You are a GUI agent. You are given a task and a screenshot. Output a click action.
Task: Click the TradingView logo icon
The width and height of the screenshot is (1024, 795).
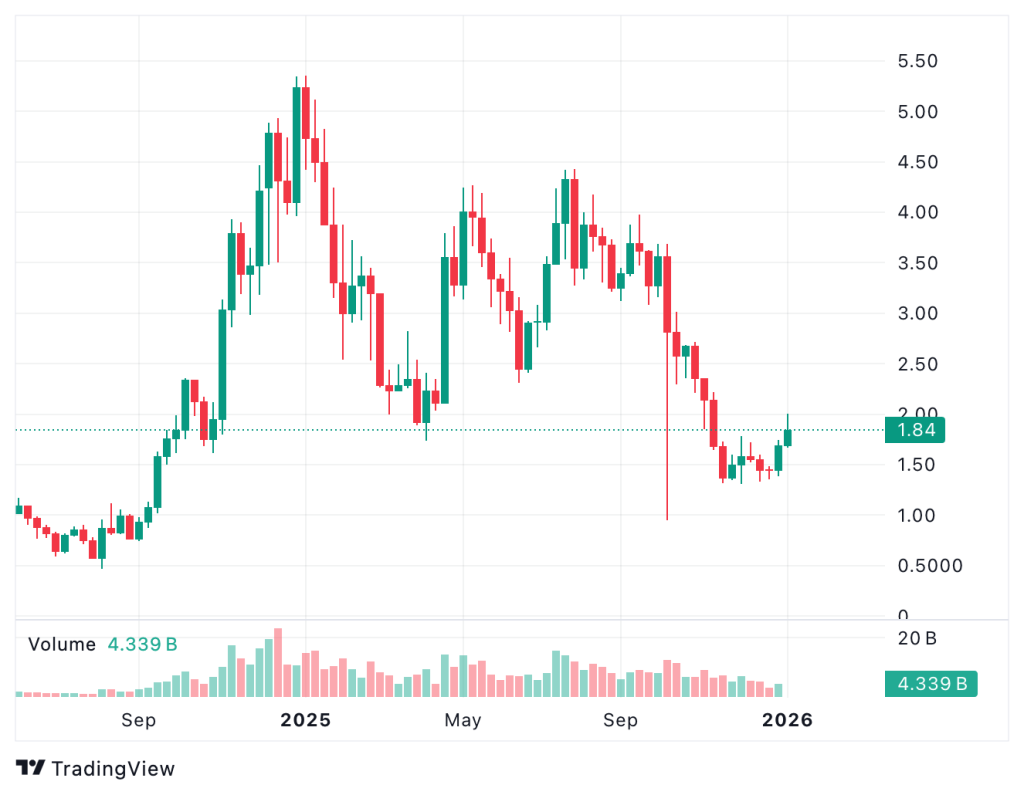[x=30, y=768]
